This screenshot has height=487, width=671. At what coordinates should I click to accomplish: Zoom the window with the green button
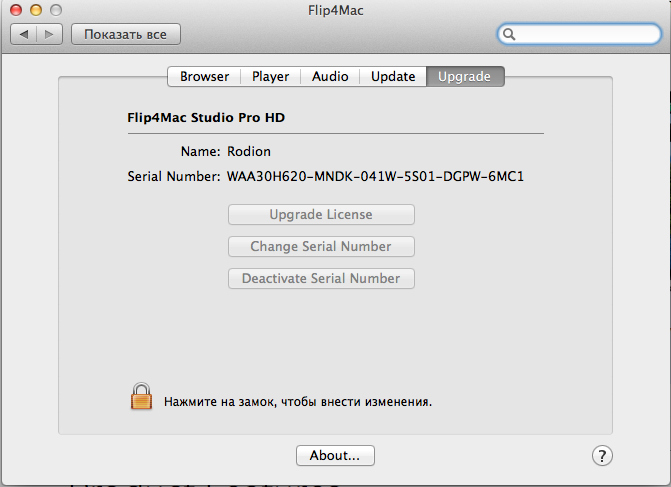pos(55,9)
